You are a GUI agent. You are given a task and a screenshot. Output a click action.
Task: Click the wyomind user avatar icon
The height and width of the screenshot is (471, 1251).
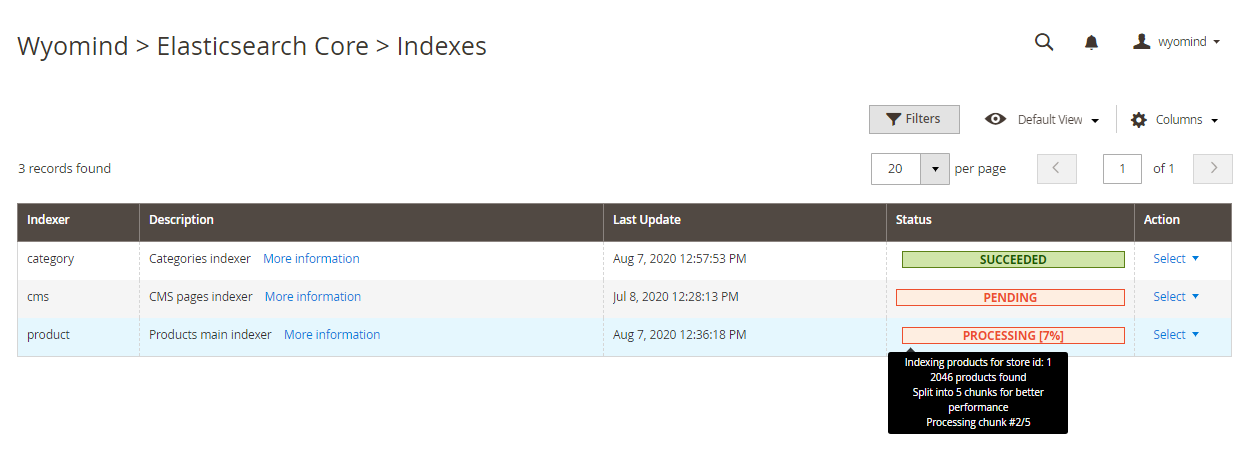coord(1142,41)
